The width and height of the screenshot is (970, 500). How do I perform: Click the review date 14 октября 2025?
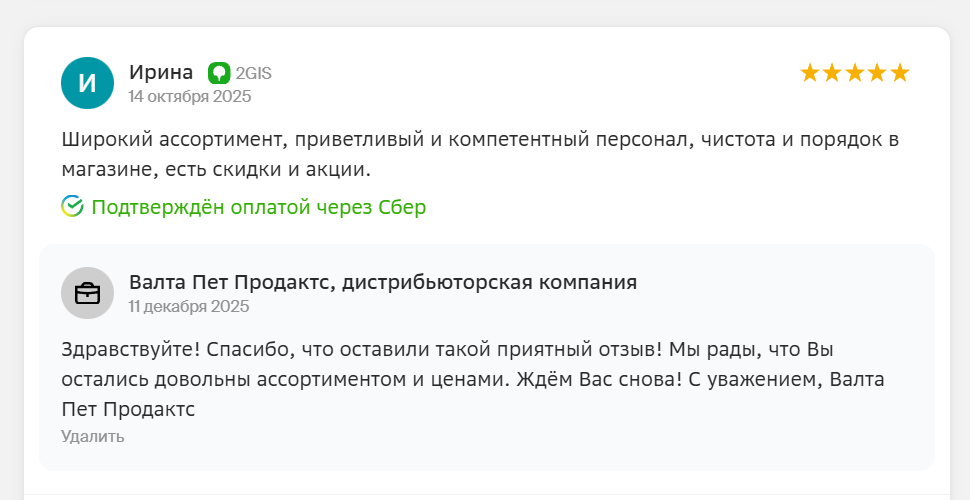click(190, 97)
